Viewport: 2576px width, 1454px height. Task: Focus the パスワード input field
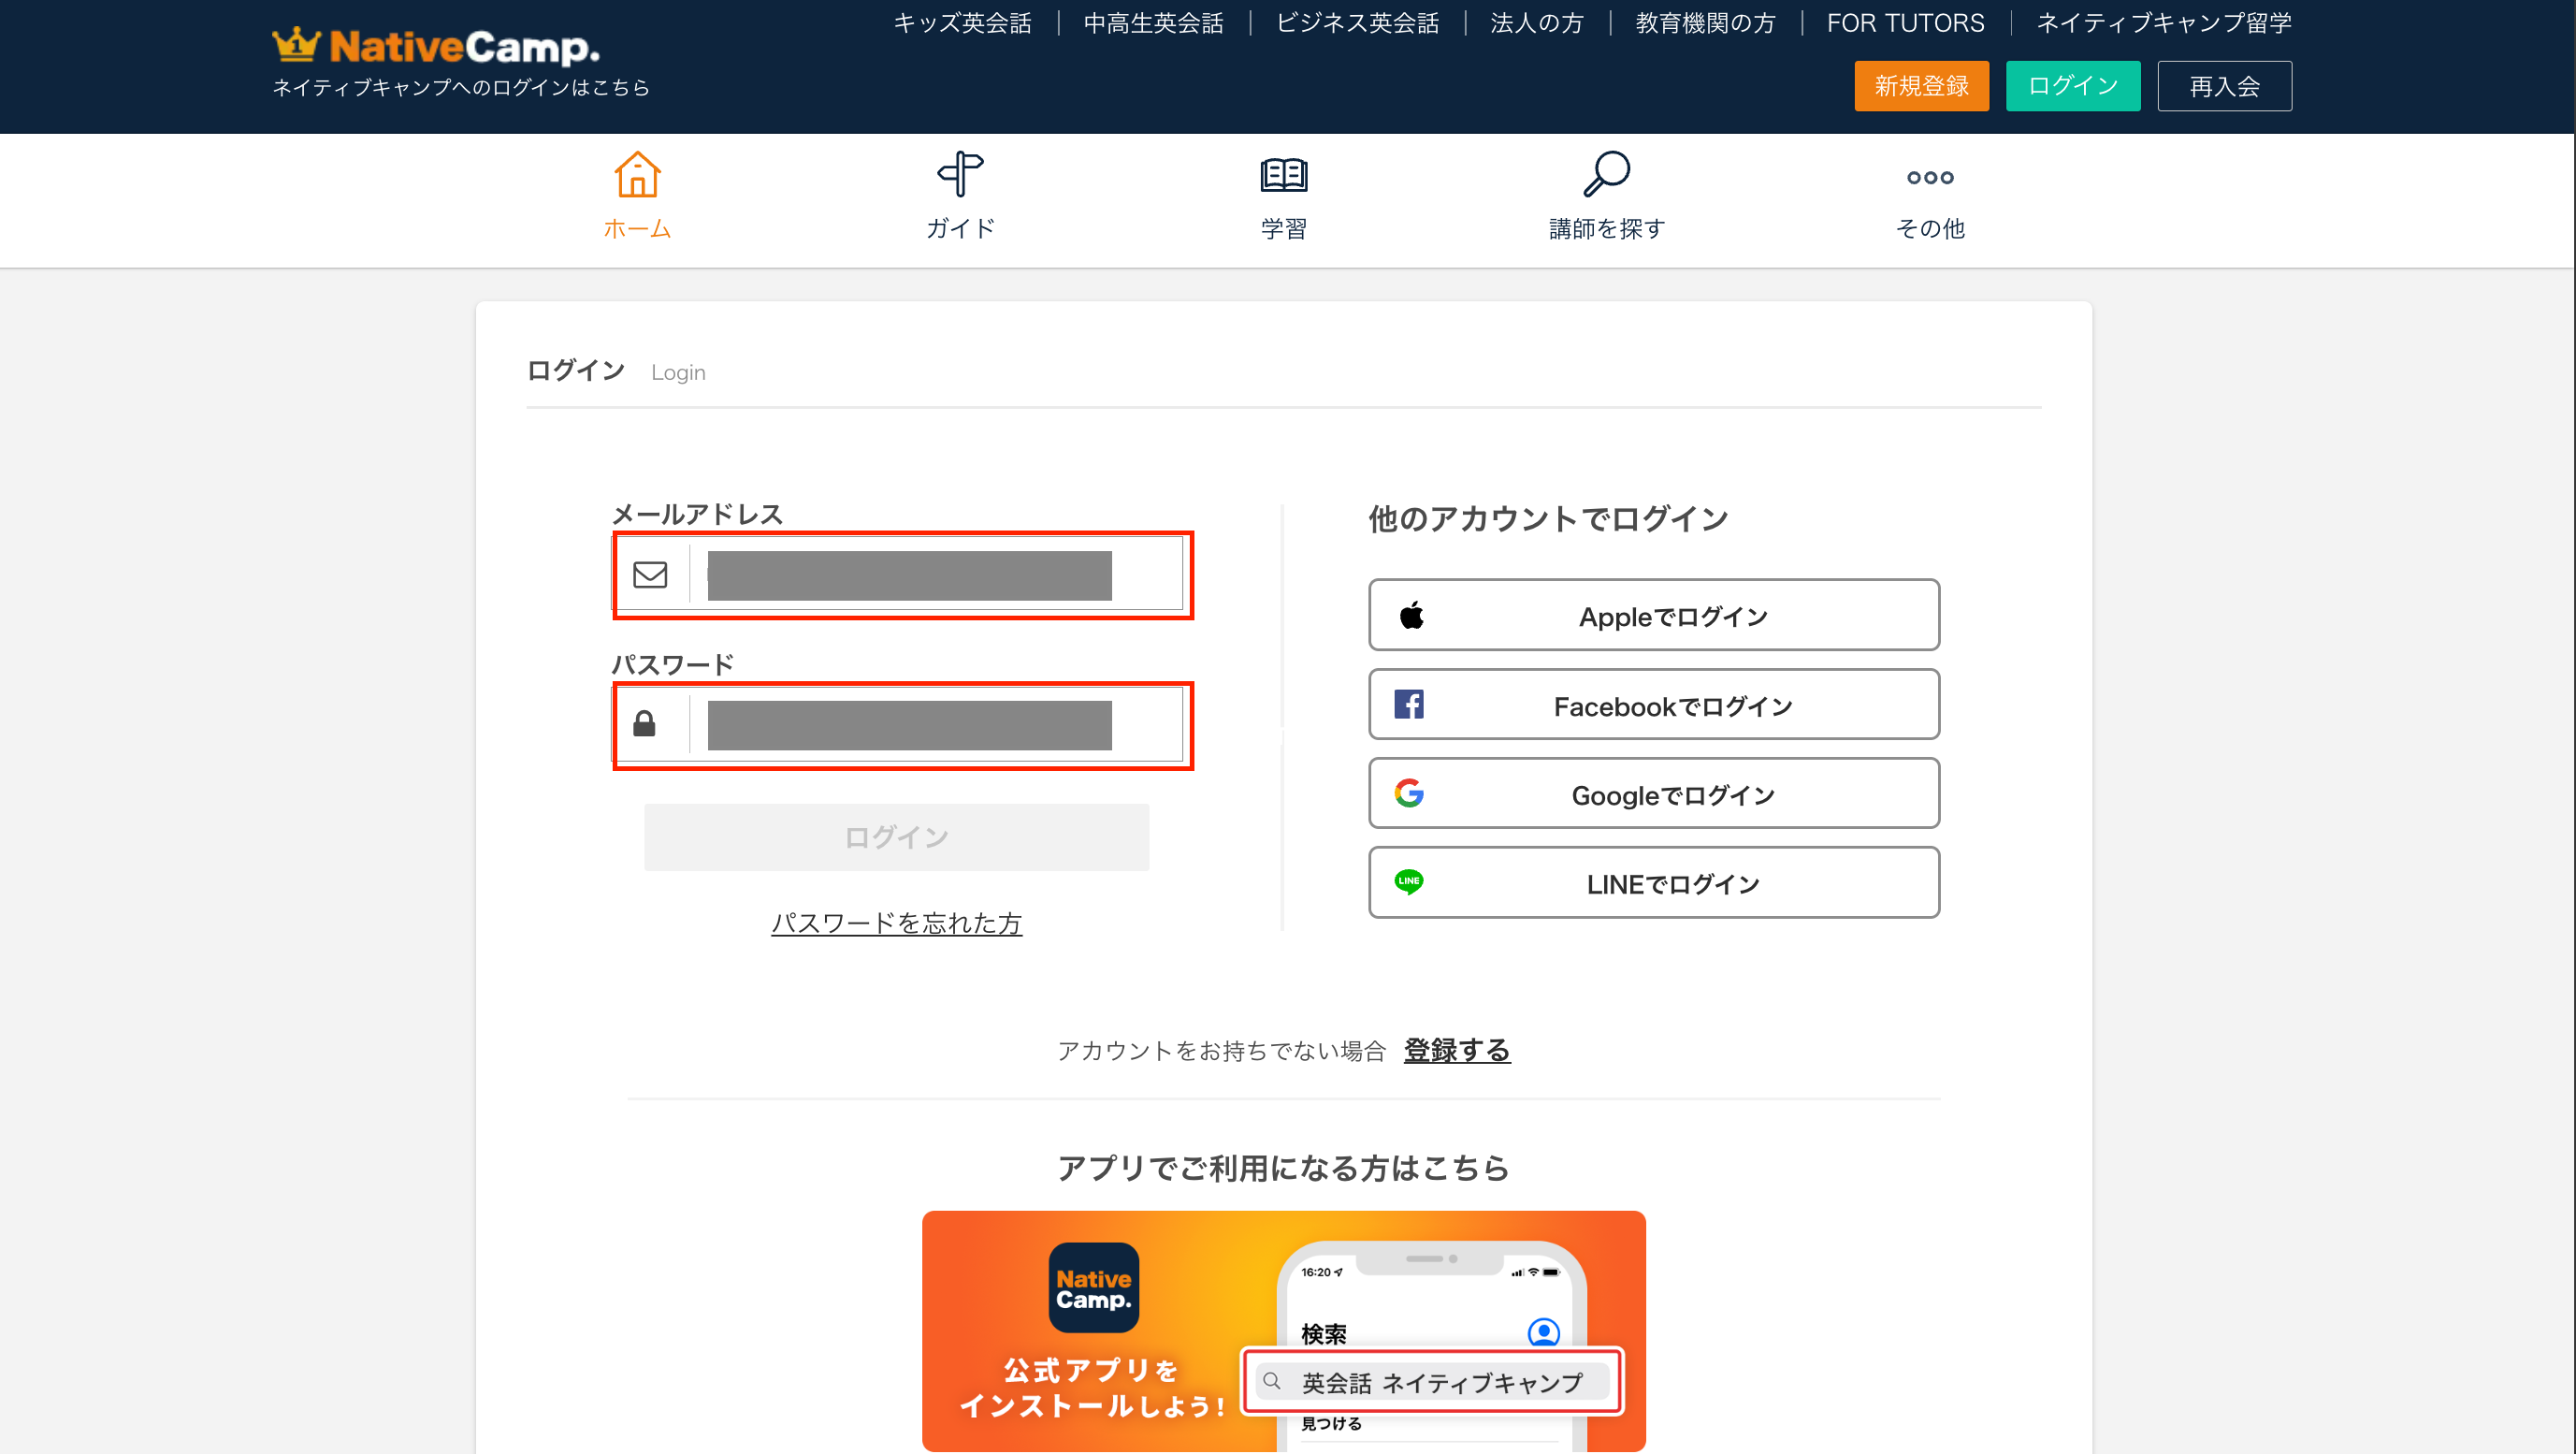tap(935, 725)
